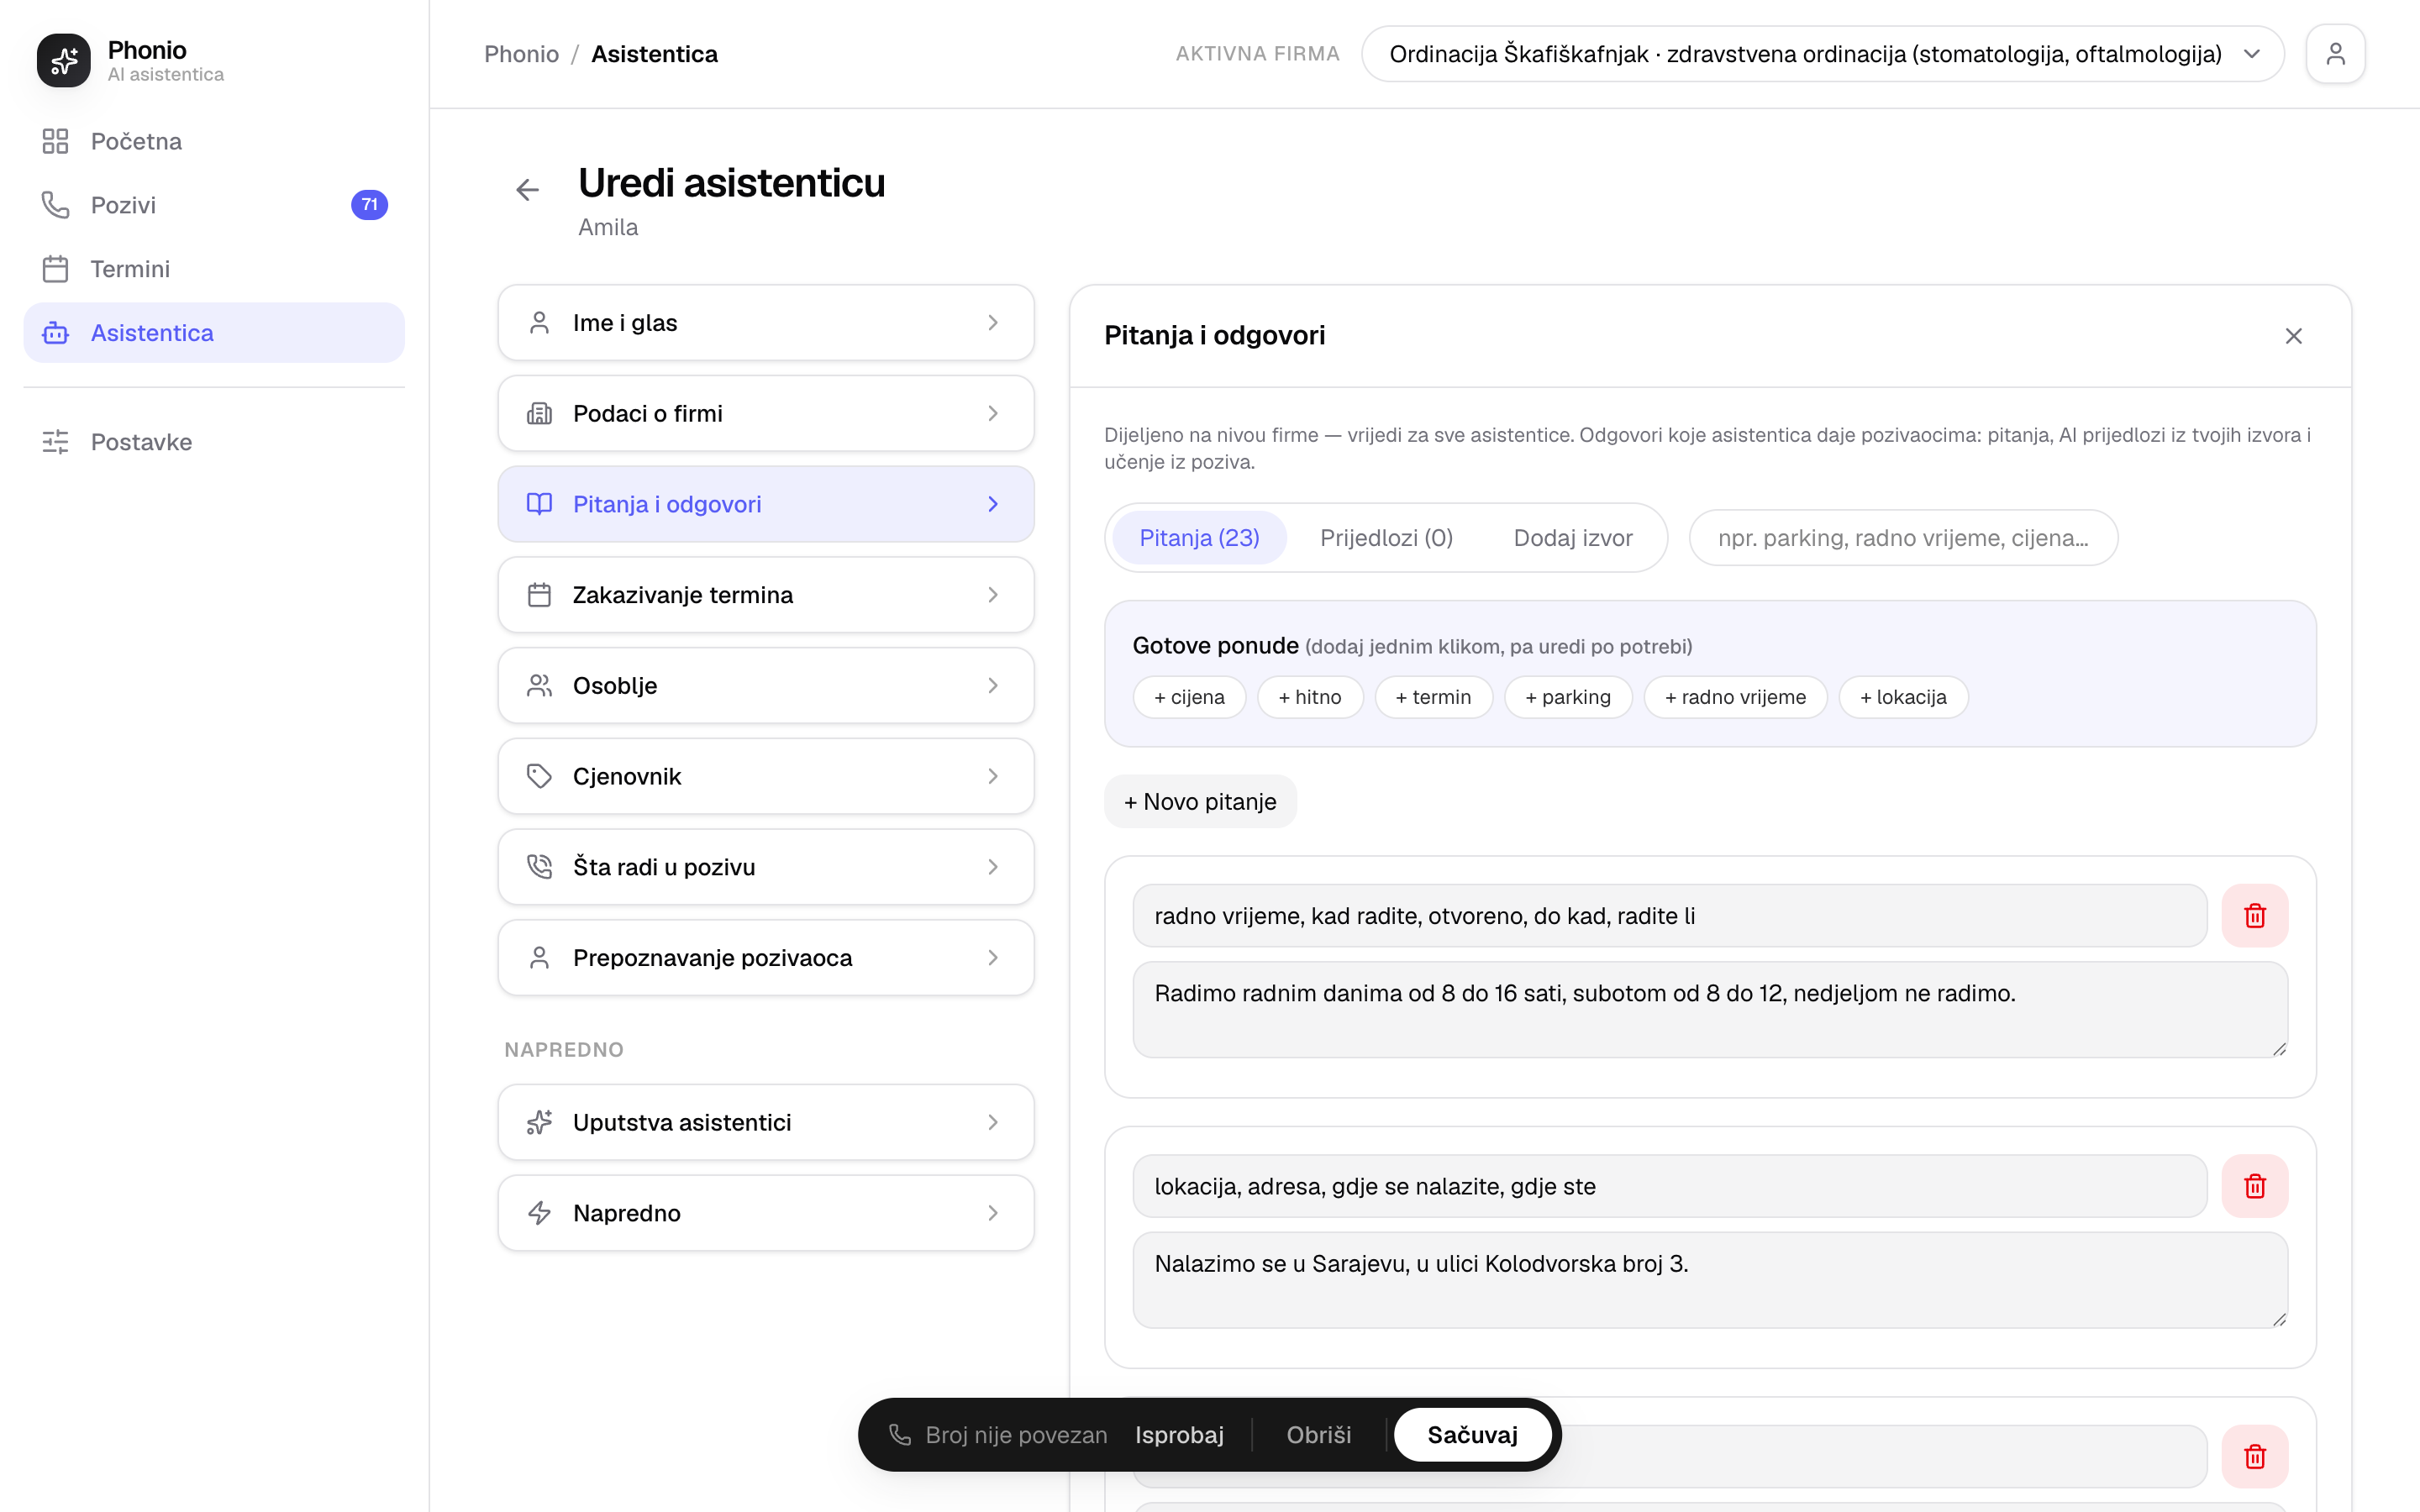
Task: Click the radno vrijeme keywords field
Action: pos(1669,916)
